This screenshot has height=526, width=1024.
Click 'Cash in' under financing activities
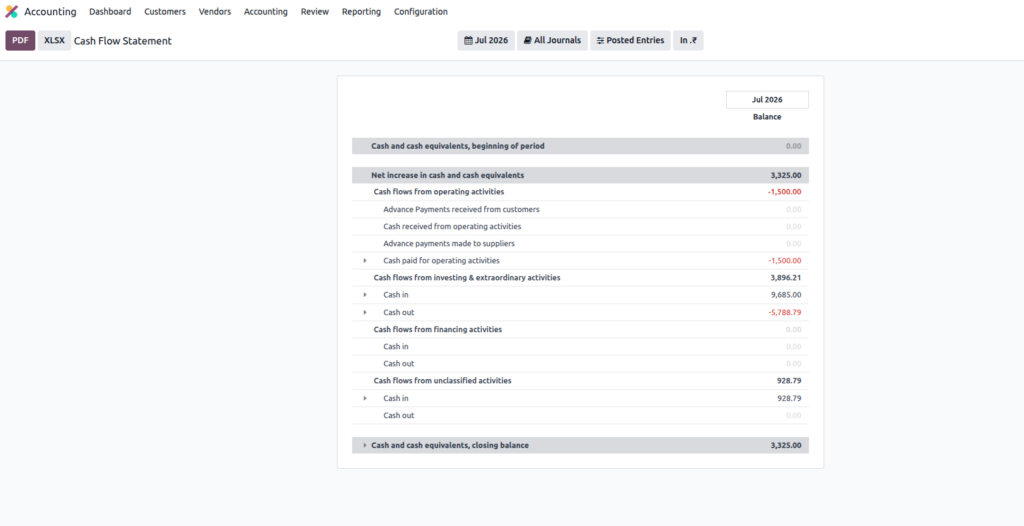point(396,346)
